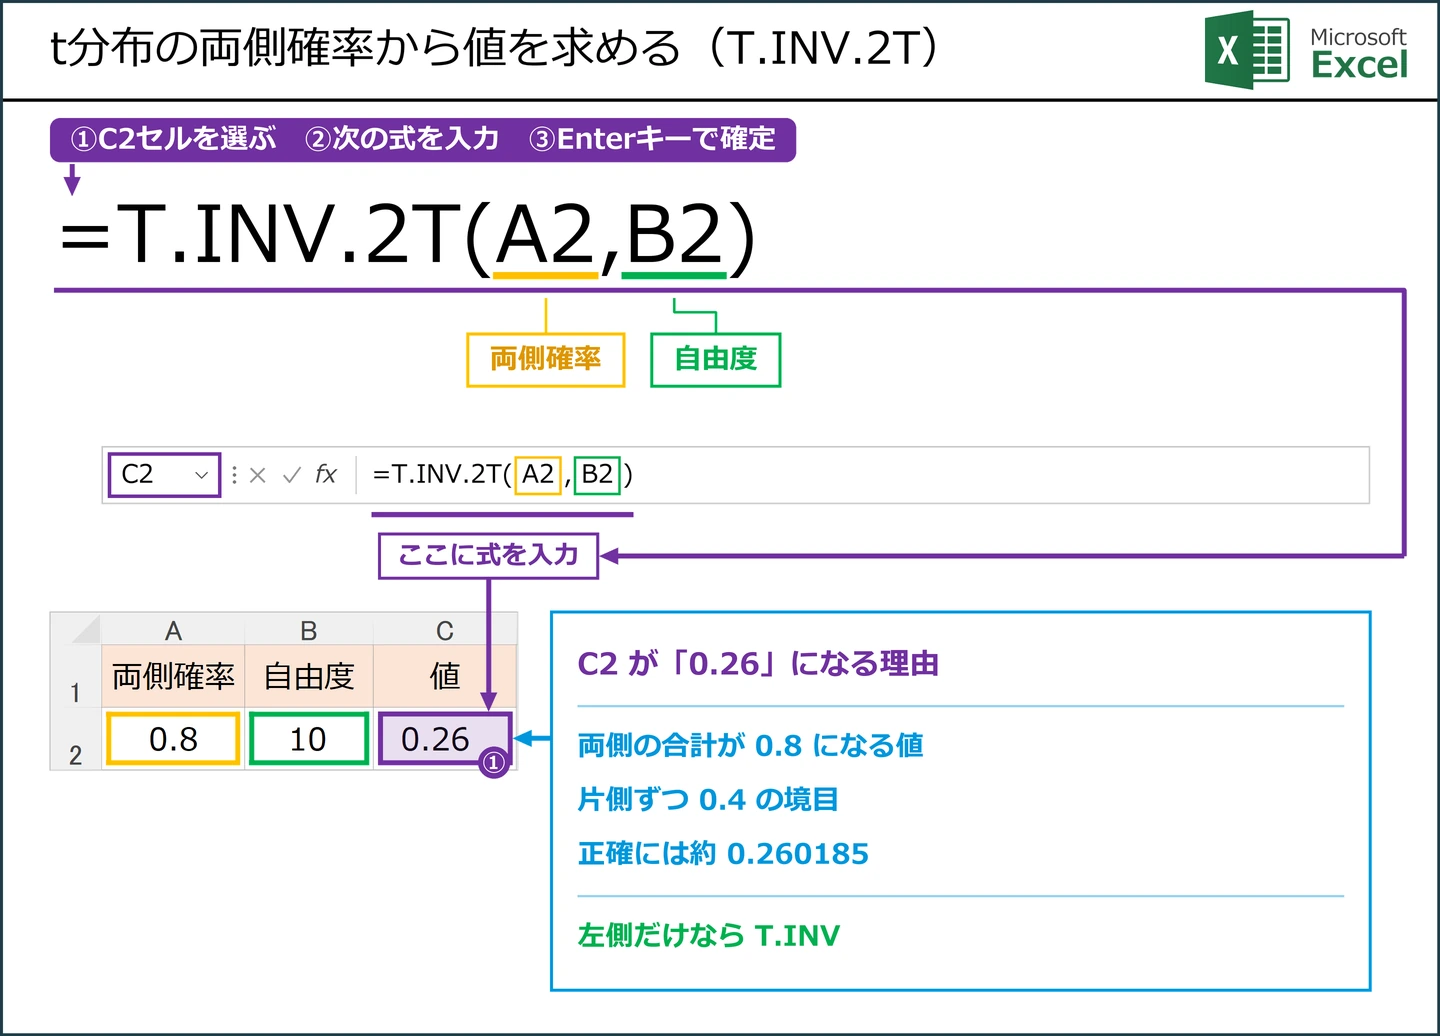Click the A2 reference in the formula bar

[x=538, y=474]
